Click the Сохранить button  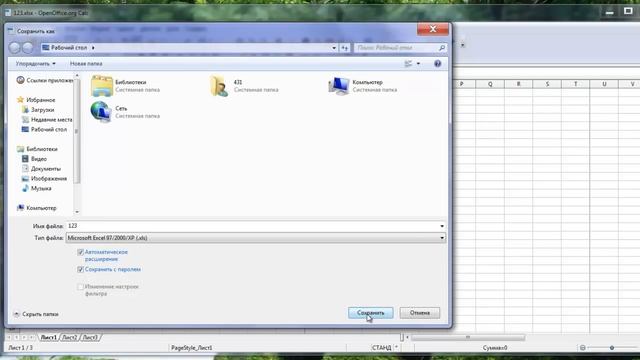click(371, 313)
